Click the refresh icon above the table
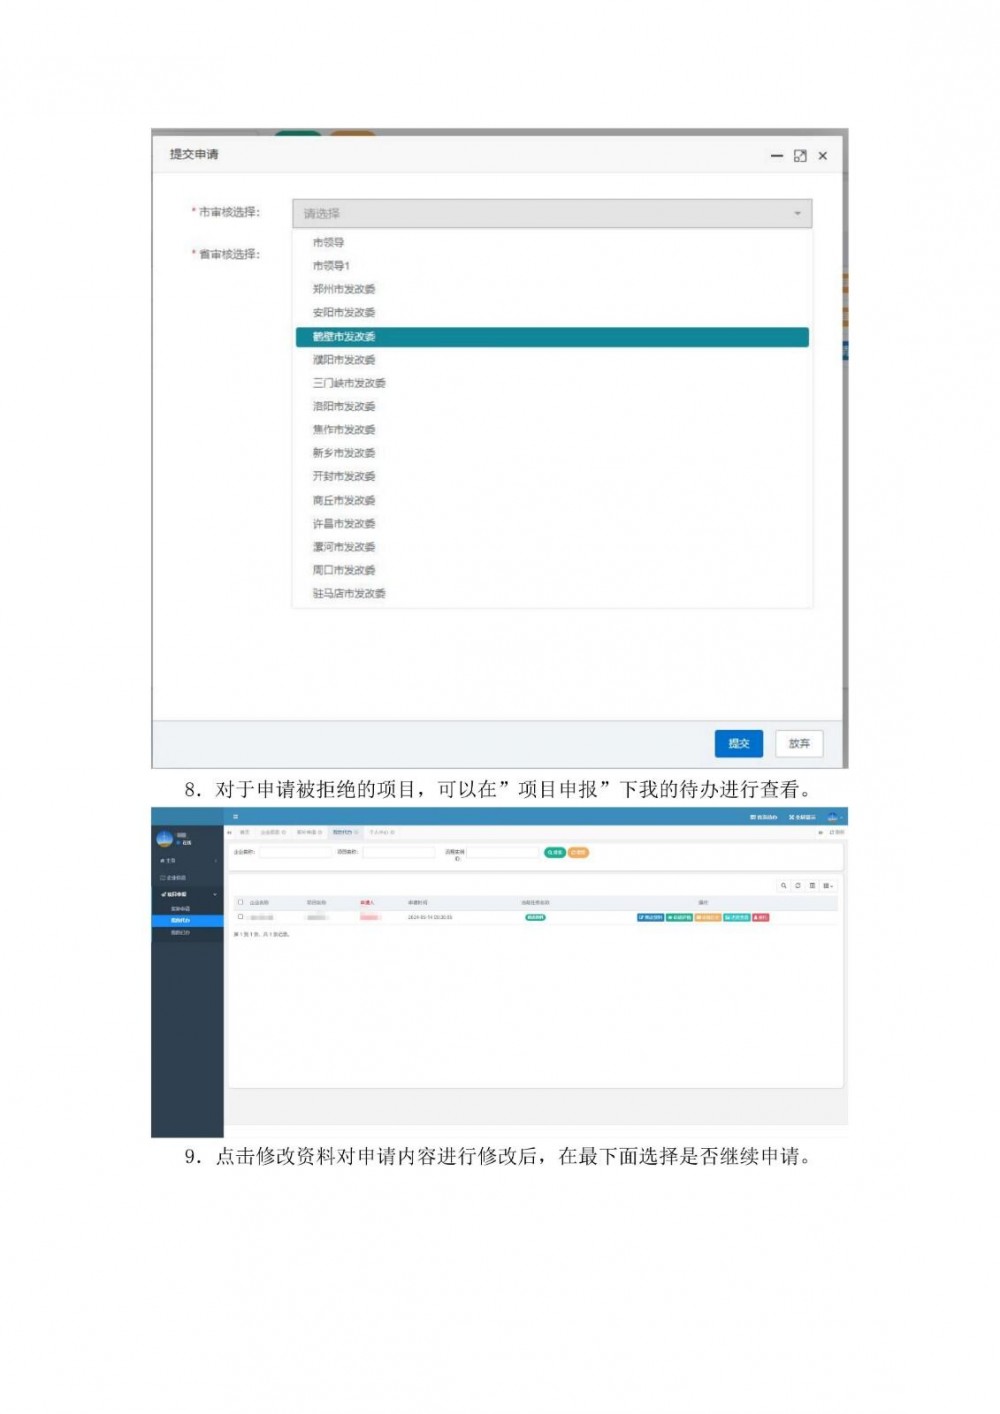1000x1414 pixels. [x=798, y=886]
